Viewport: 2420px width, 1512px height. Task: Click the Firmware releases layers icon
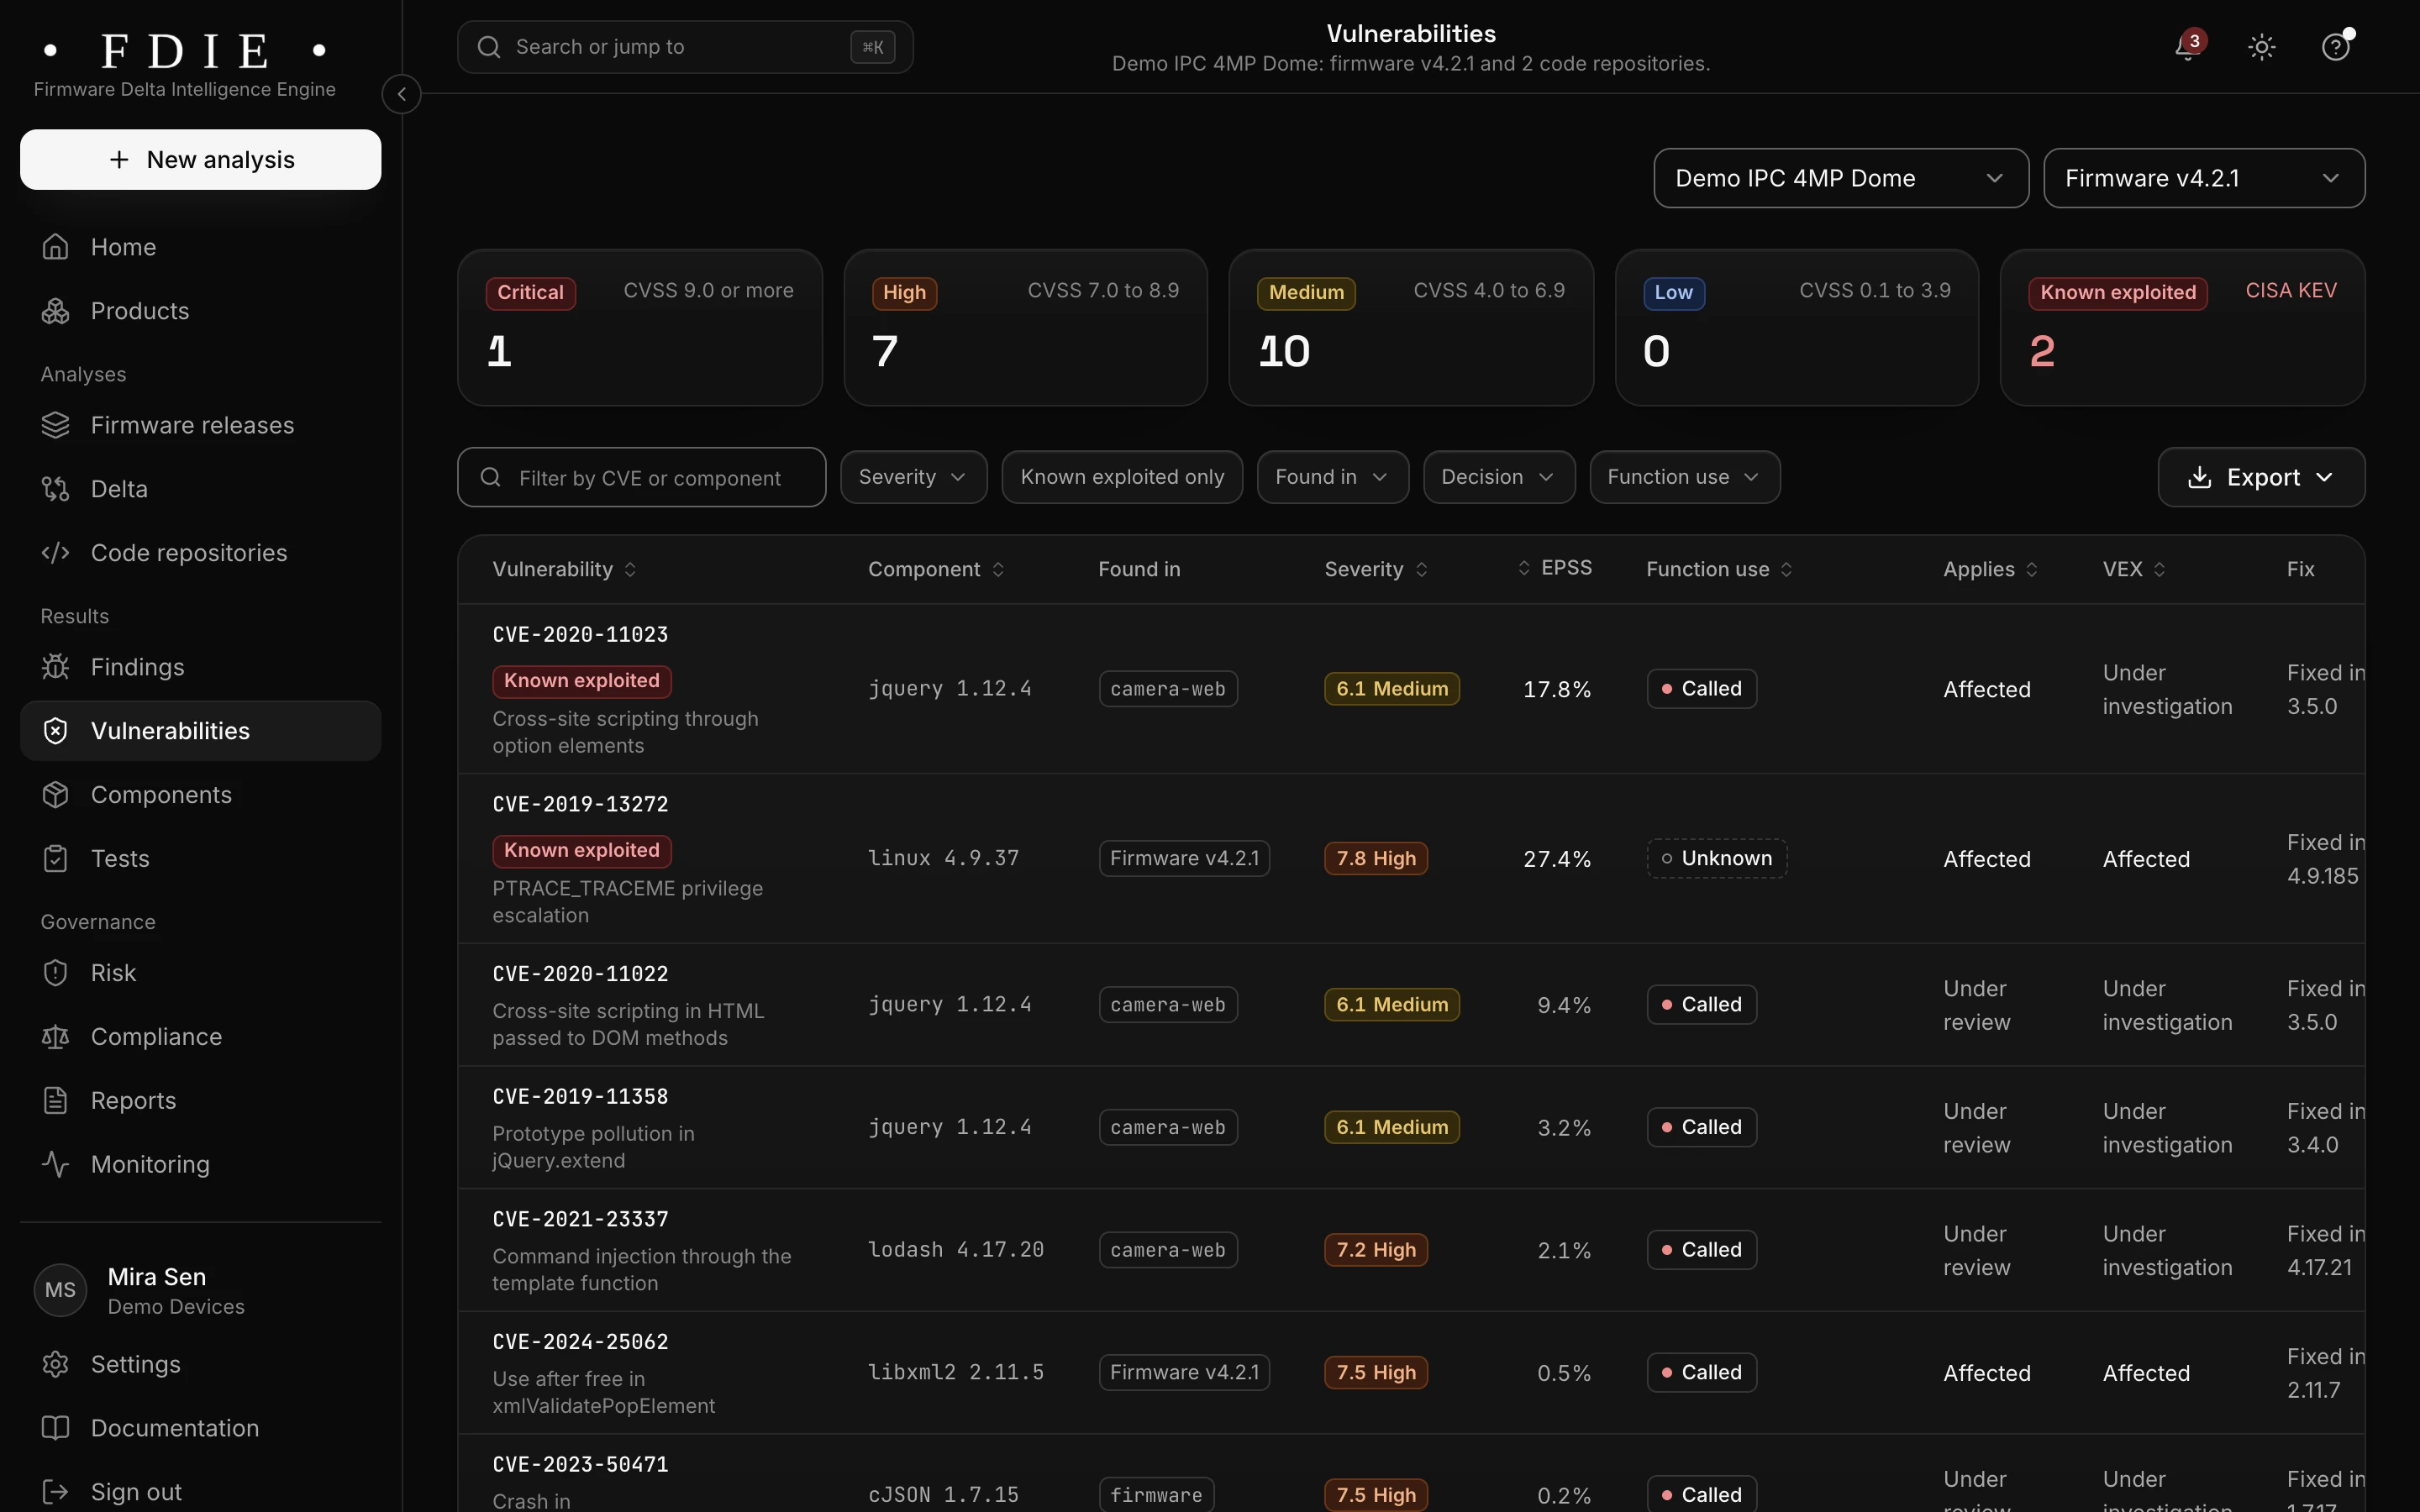56,425
